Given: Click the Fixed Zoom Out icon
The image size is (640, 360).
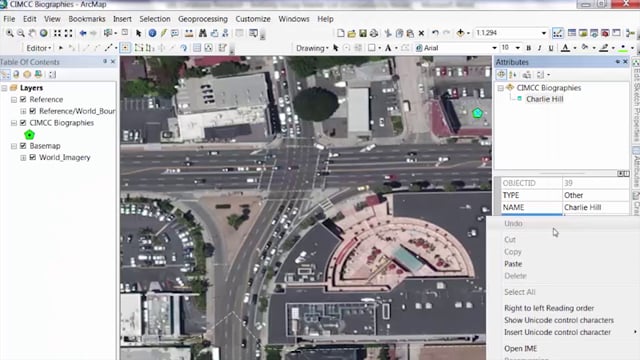Looking at the screenshot, I should [x=68, y=33].
